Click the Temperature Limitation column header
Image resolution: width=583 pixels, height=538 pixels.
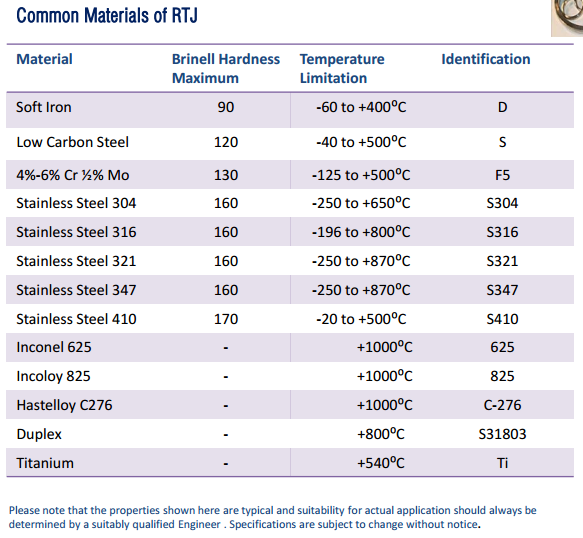pyautogui.click(x=342, y=68)
